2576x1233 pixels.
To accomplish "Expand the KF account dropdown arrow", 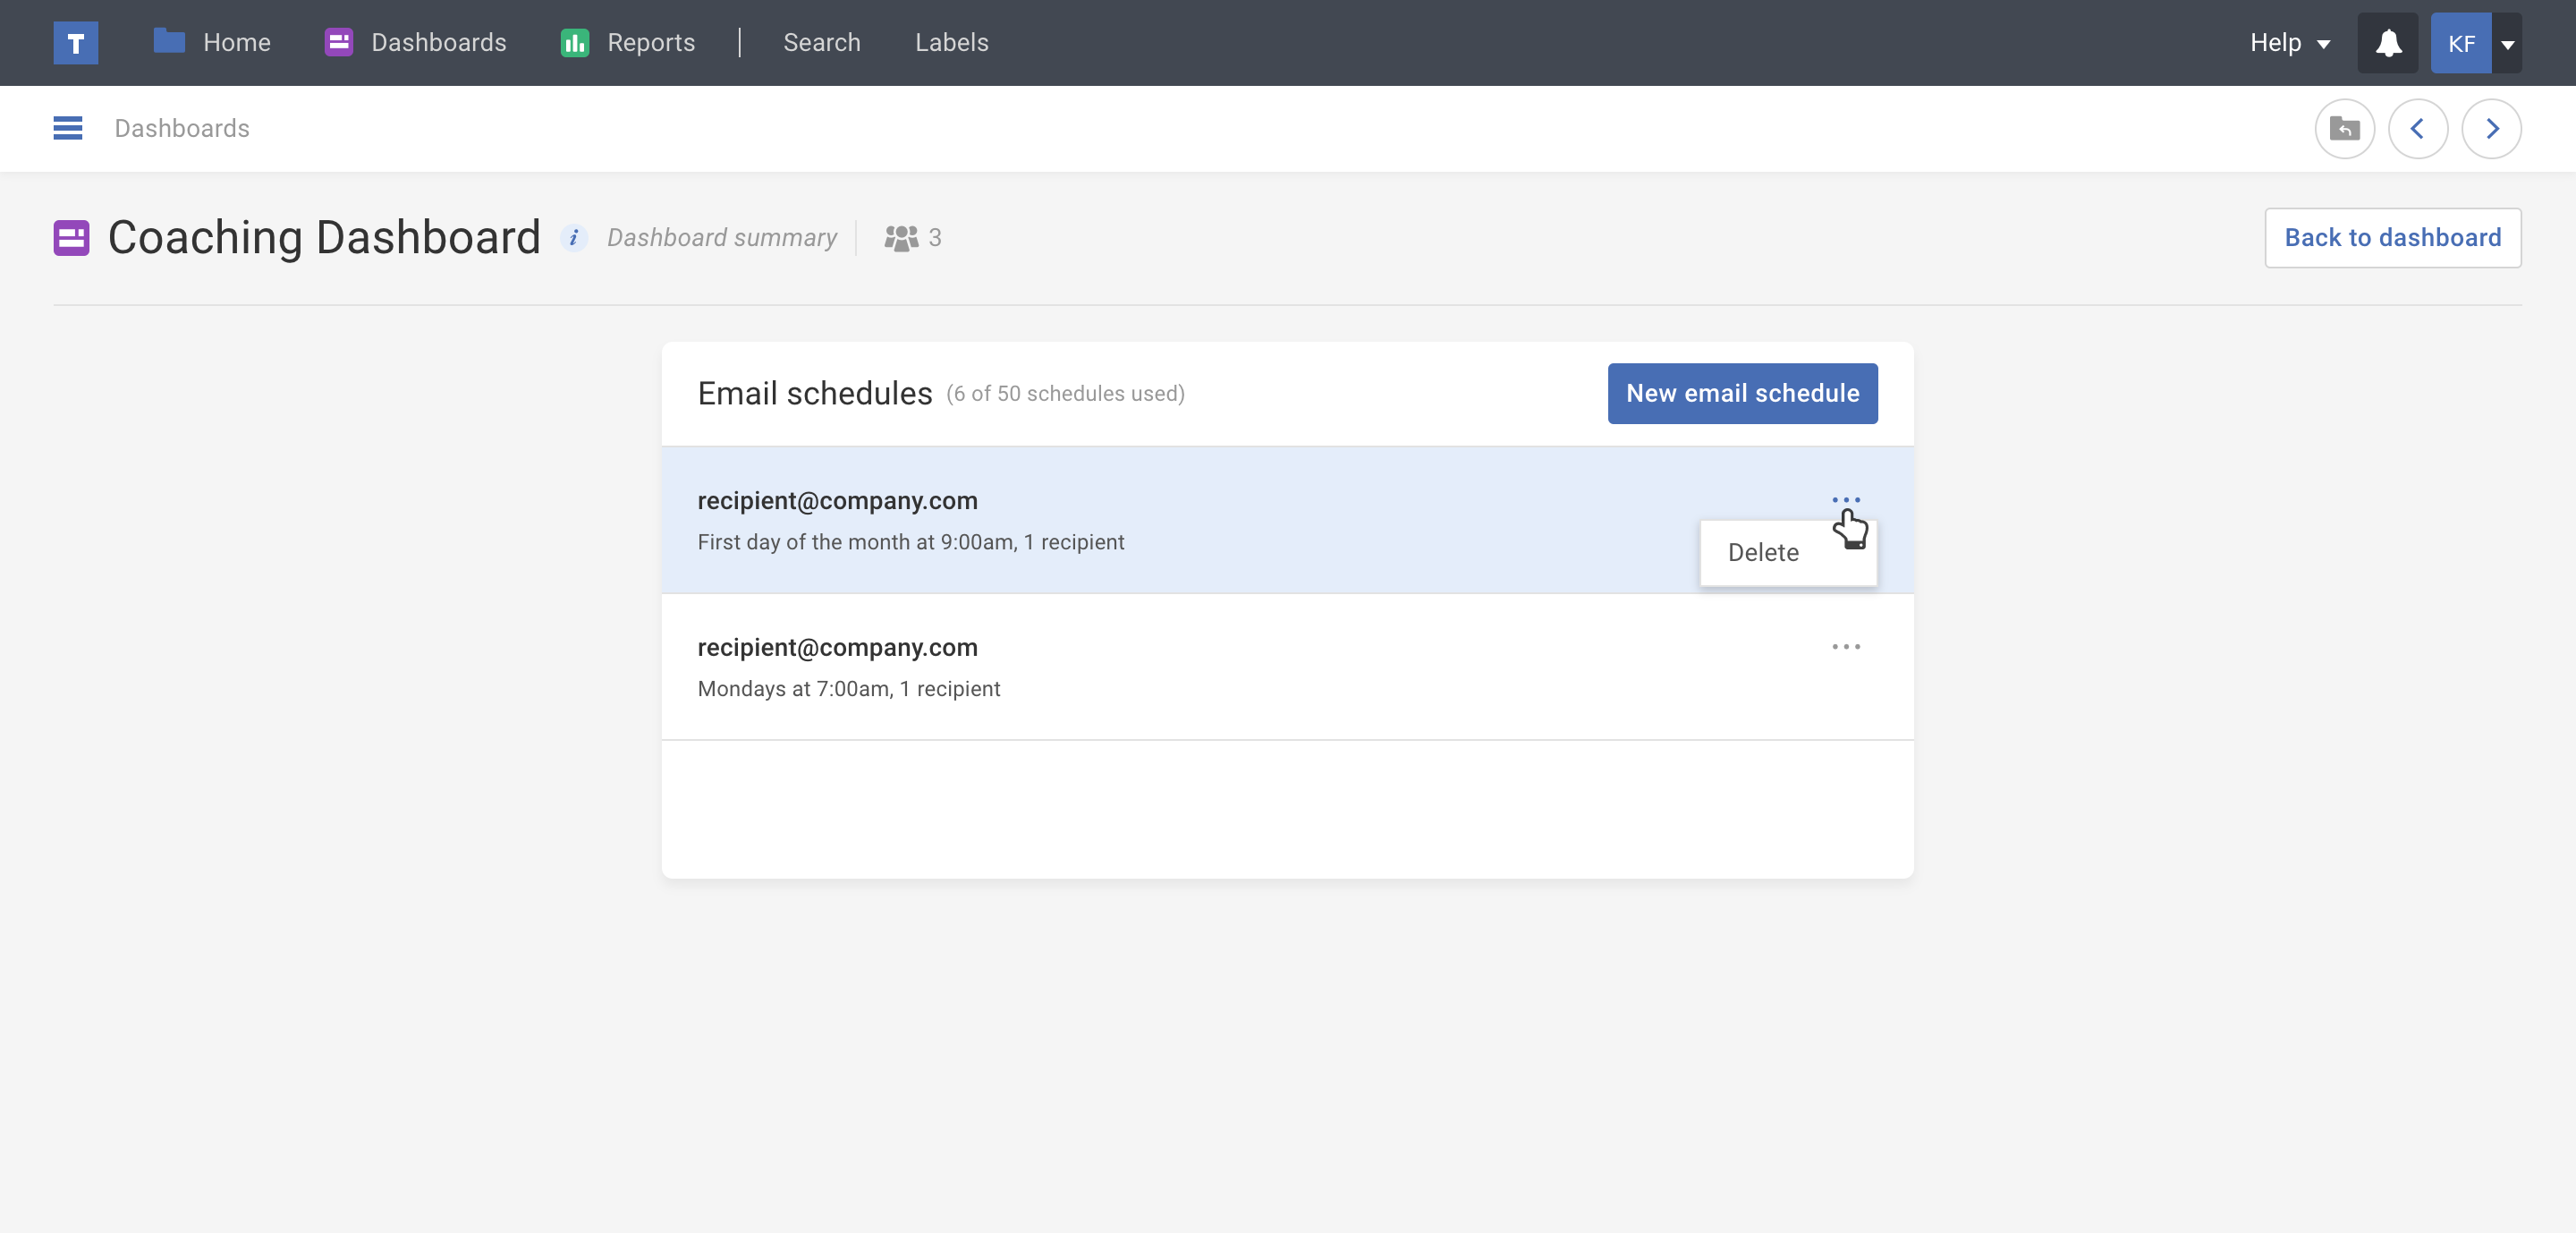I will (2507, 44).
